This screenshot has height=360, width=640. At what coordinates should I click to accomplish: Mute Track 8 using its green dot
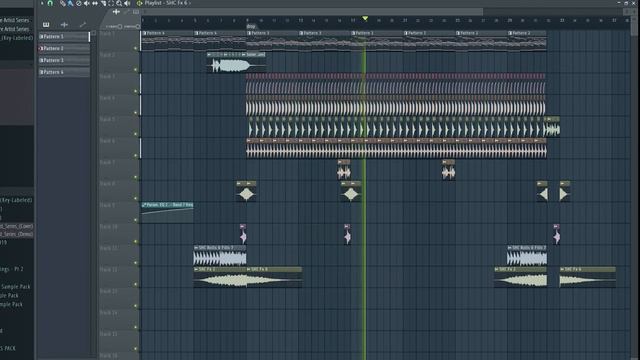pyautogui.click(x=136, y=198)
